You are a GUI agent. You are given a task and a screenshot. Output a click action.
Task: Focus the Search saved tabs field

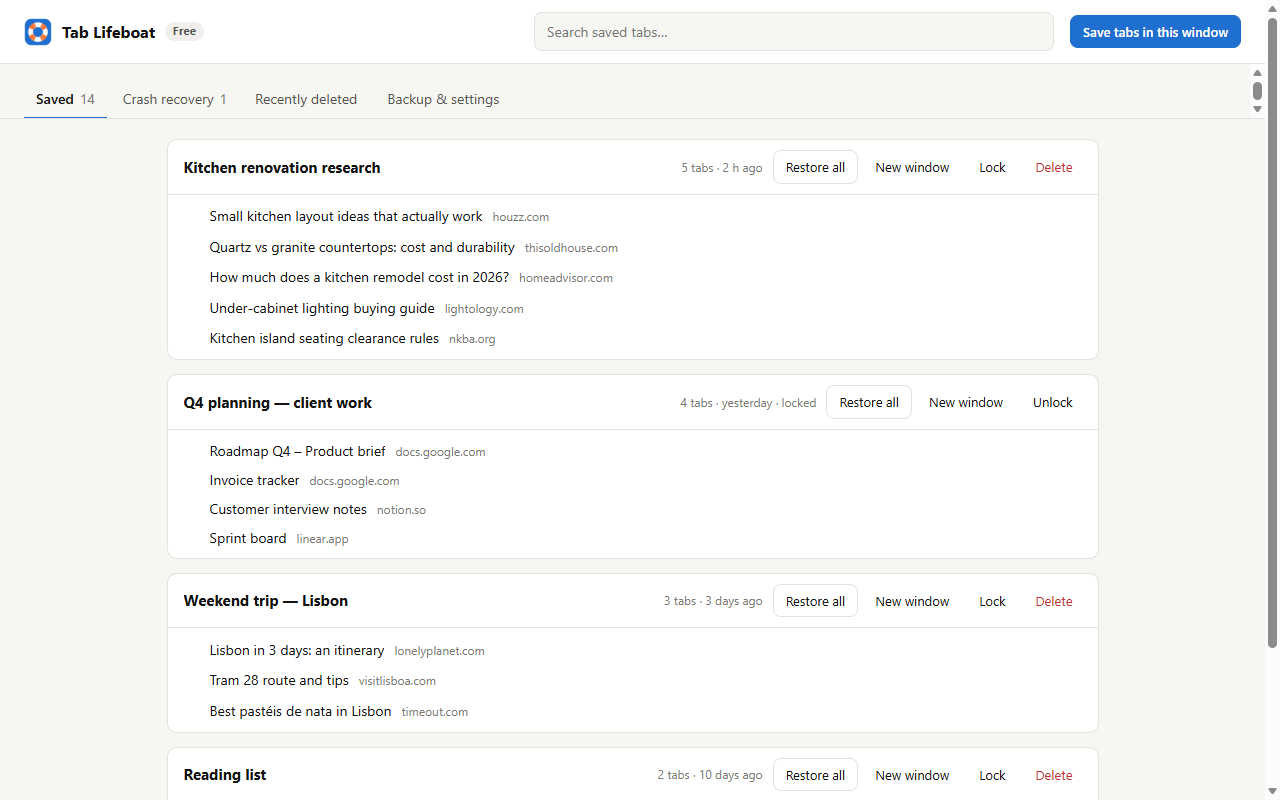(793, 32)
